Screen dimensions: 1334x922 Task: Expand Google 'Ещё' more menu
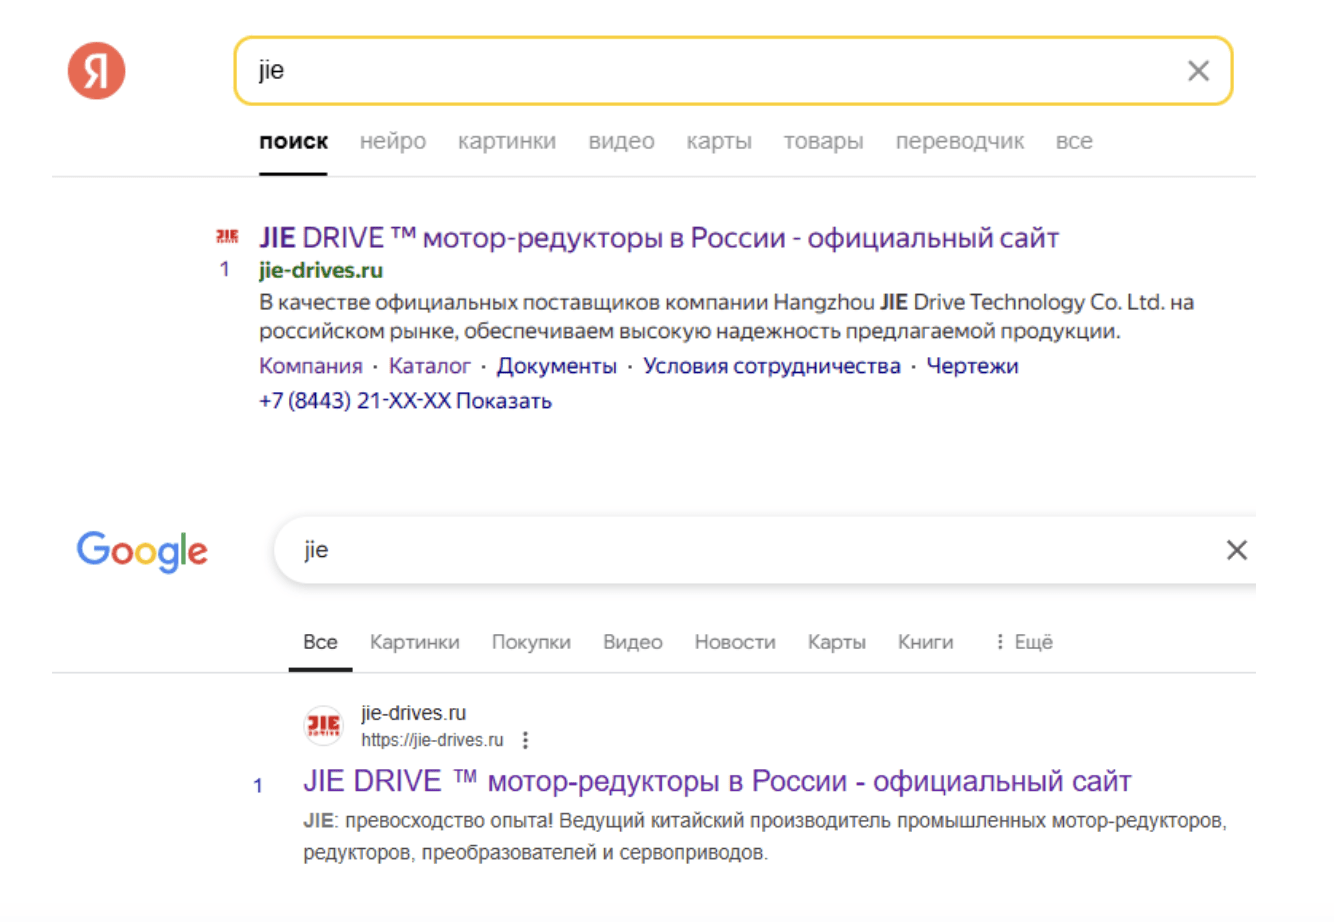[1024, 642]
